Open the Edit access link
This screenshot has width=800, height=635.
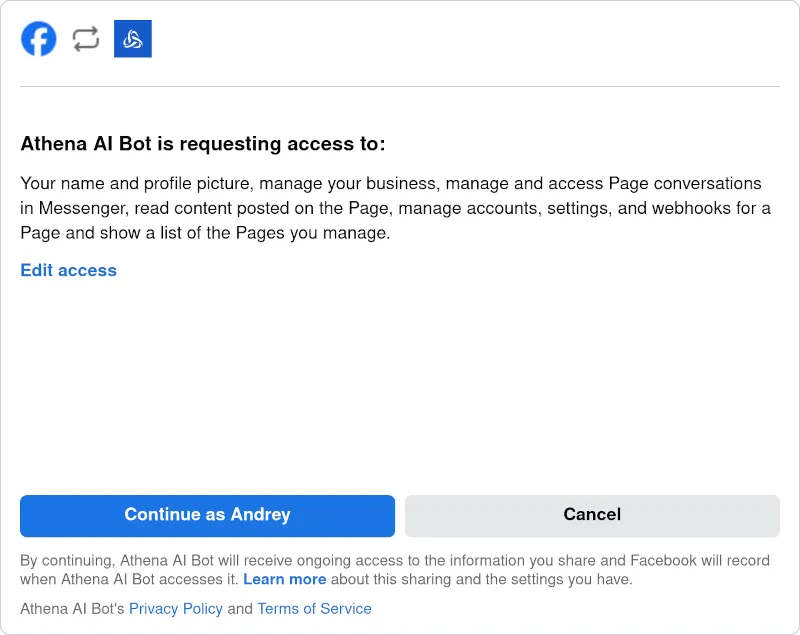[68, 270]
